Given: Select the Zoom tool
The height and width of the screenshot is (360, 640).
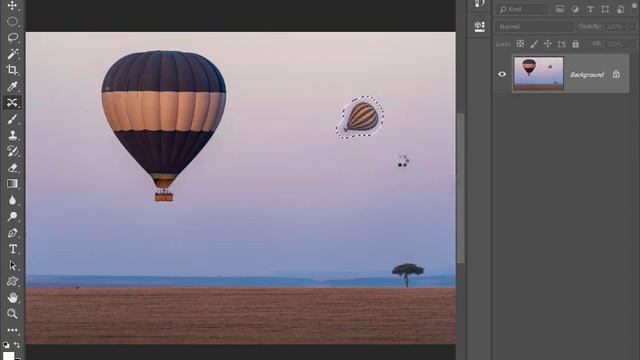Looking at the screenshot, I should point(12,313).
